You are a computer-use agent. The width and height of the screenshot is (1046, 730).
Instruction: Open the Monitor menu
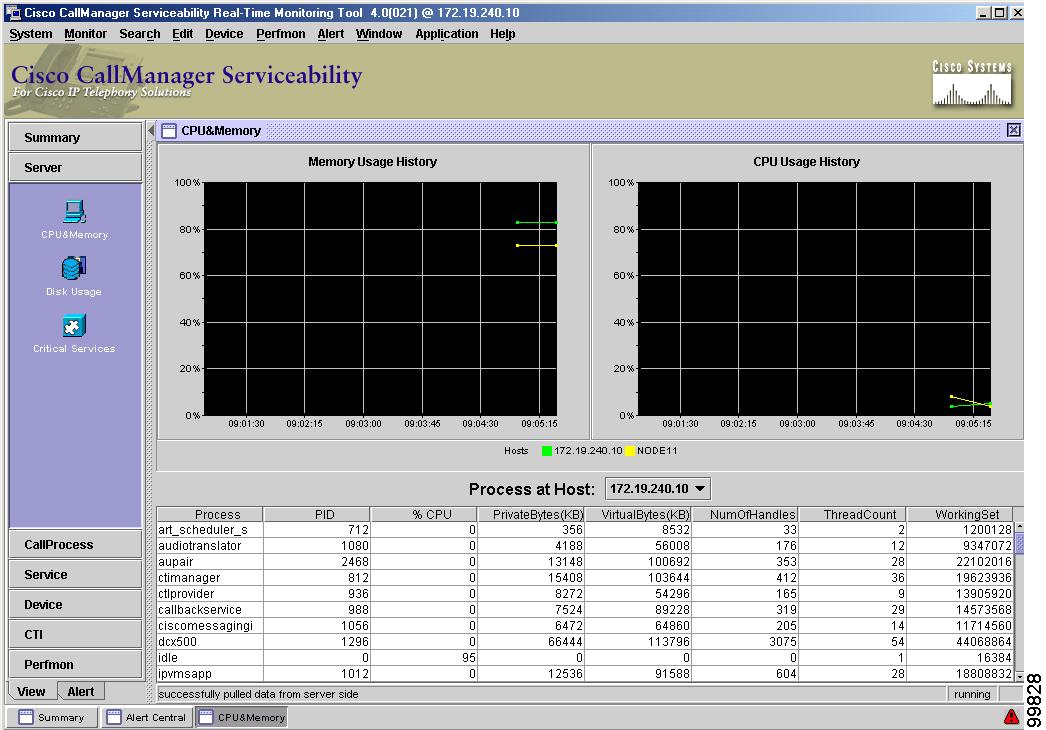85,34
